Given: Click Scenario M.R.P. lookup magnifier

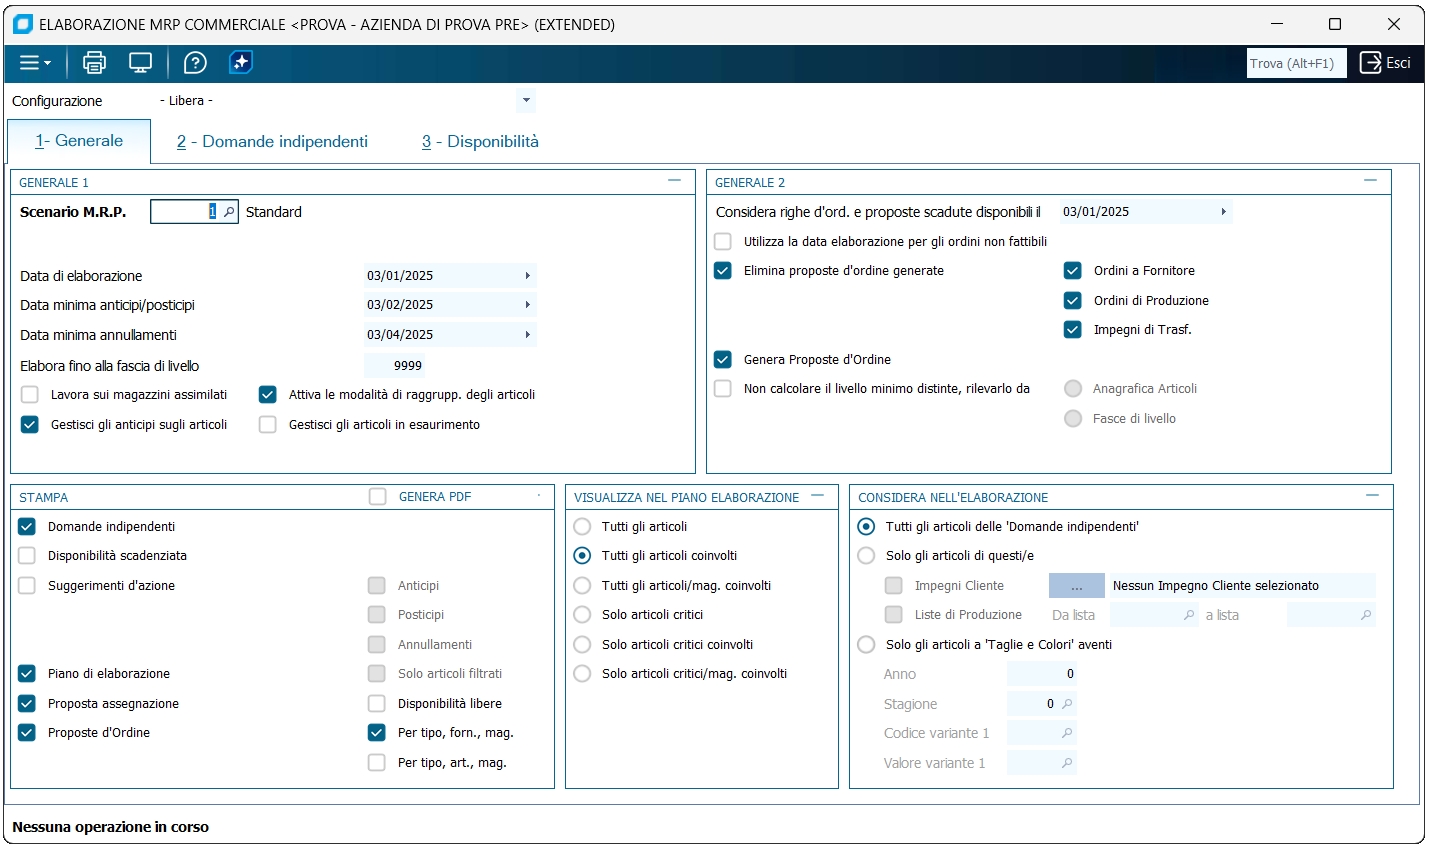Looking at the screenshot, I should click(x=229, y=212).
